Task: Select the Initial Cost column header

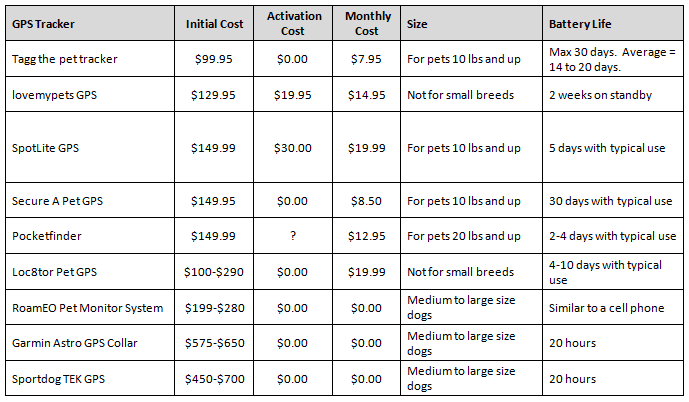Action: coord(211,23)
